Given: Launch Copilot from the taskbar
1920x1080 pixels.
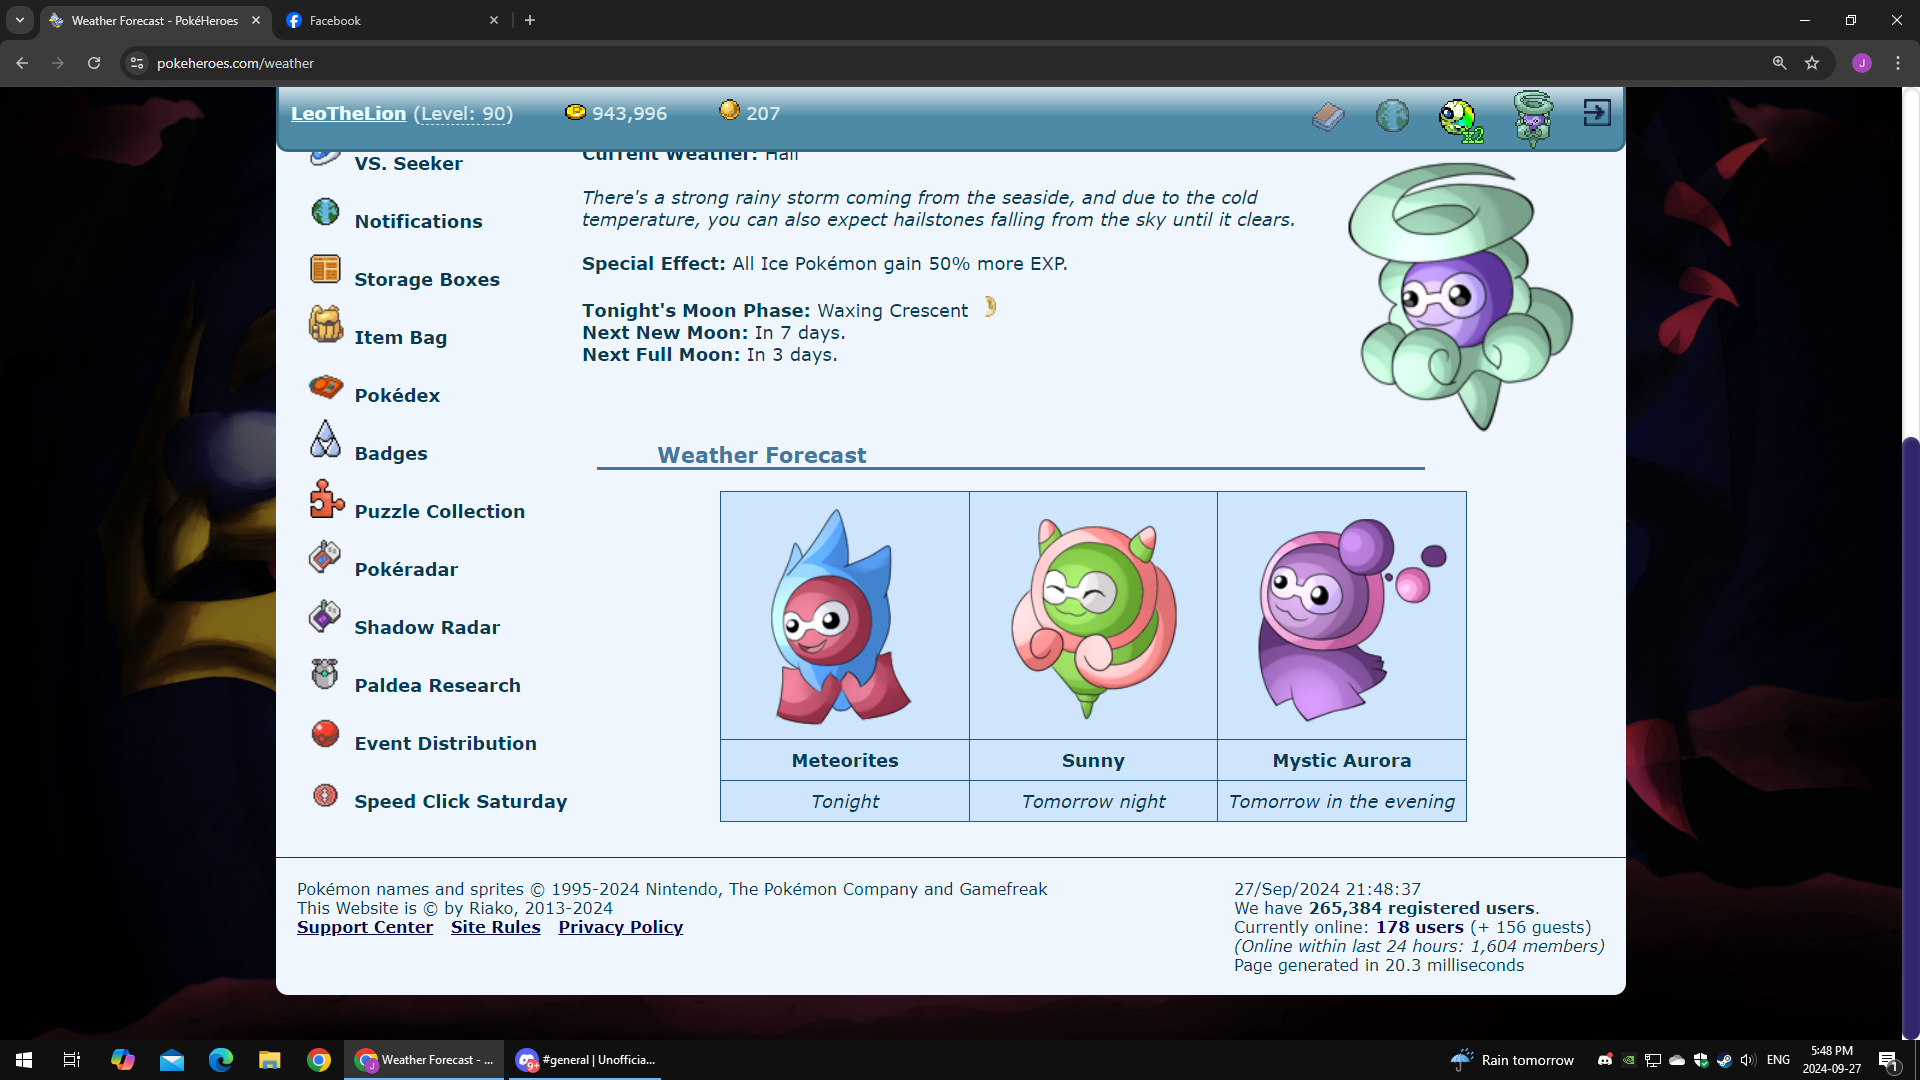Looking at the screenshot, I should pyautogui.click(x=123, y=1060).
